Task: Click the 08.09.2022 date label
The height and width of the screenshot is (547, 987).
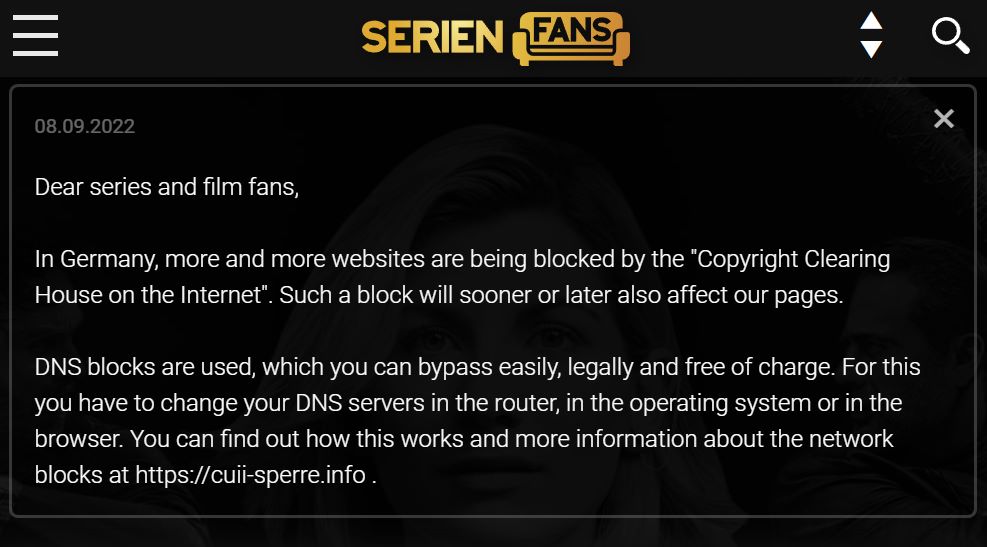Action: [84, 127]
